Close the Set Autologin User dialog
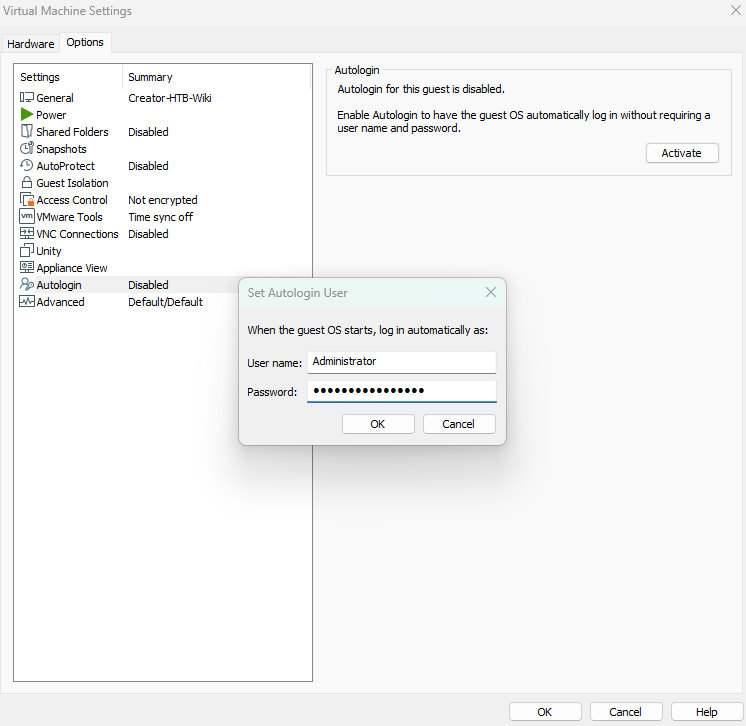This screenshot has width=746, height=726. click(x=491, y=293)
